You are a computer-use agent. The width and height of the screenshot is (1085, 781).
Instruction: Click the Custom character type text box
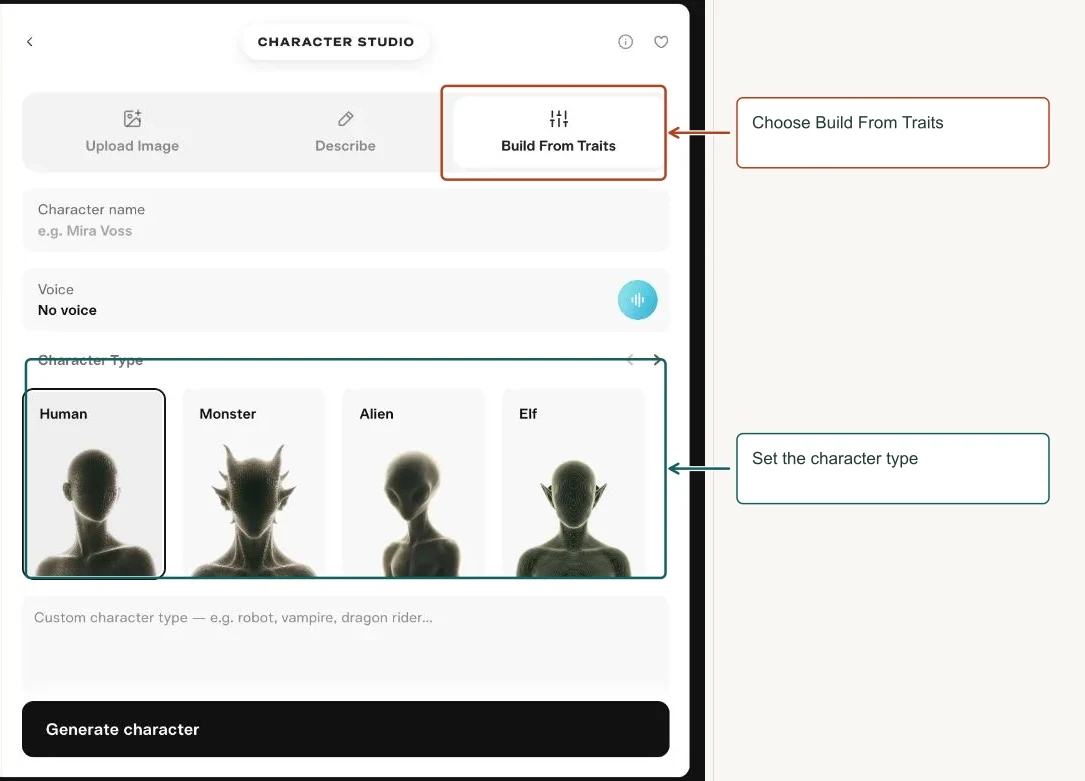tap(346, 643)
